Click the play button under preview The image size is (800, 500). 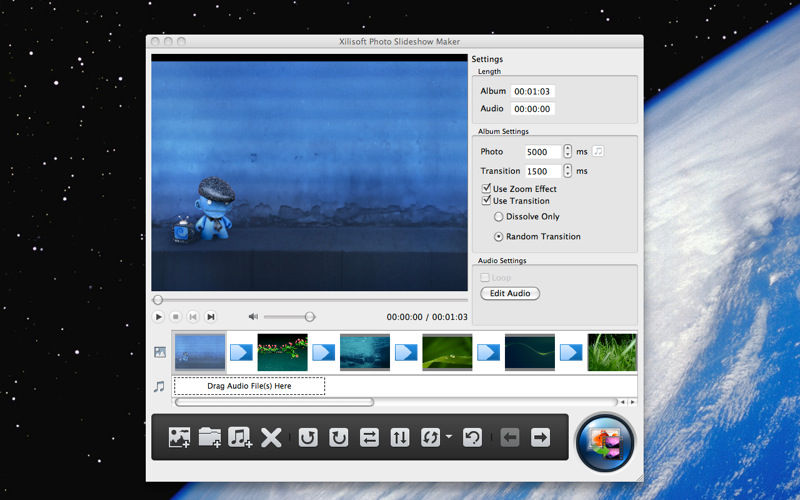pos(159,317)
